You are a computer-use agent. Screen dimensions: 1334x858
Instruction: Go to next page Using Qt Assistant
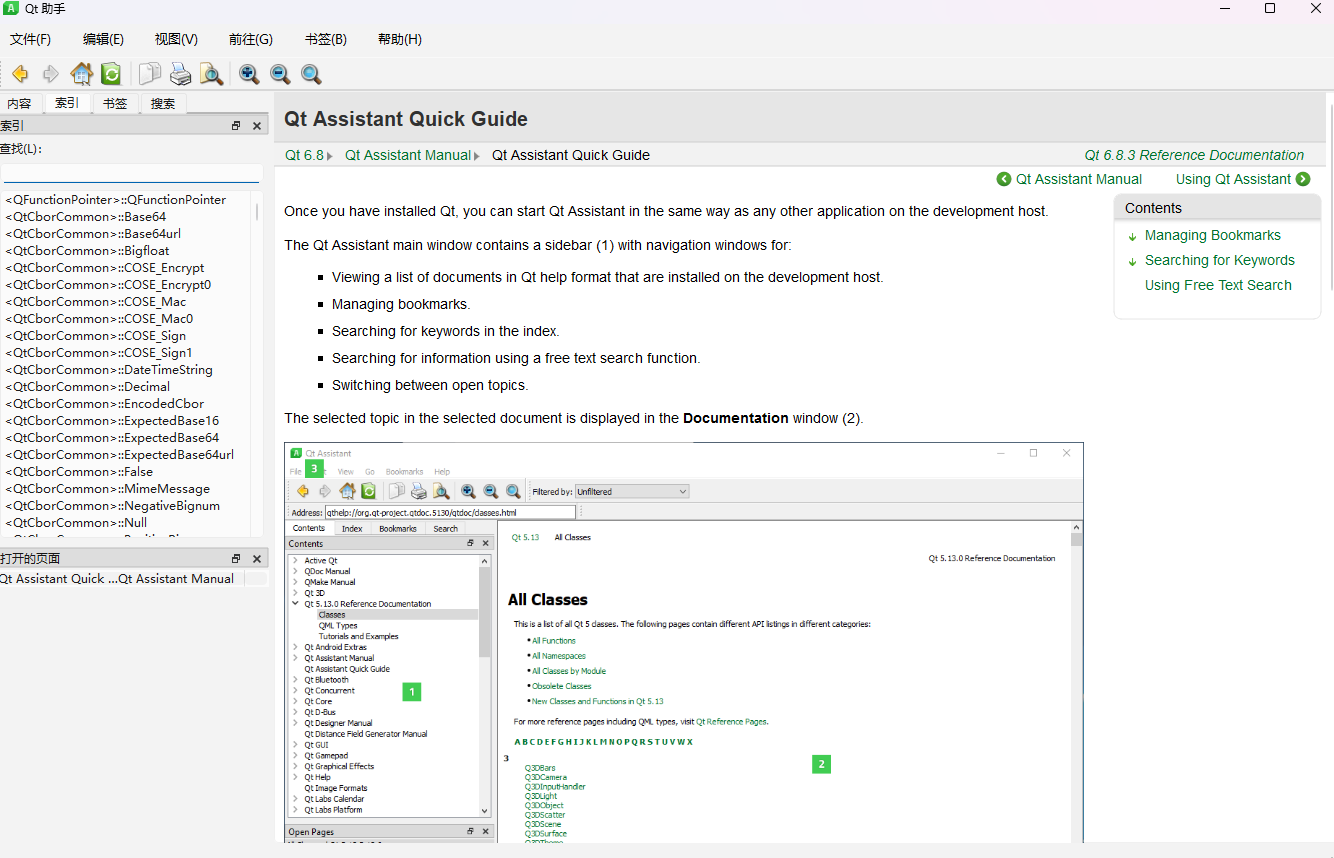1233,179
